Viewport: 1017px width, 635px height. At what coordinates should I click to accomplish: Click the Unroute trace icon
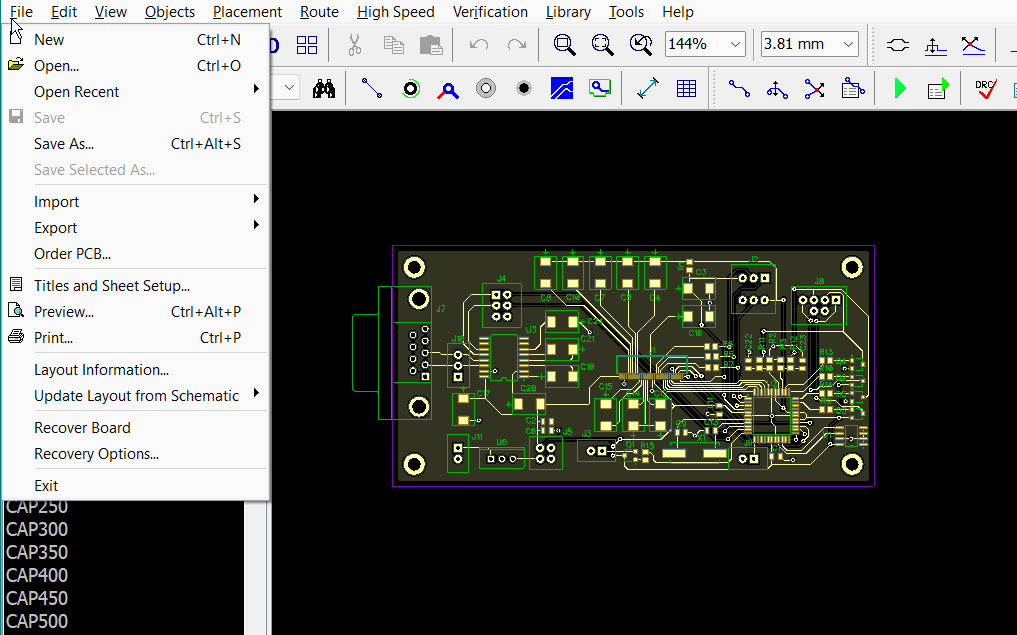(815, 88)
